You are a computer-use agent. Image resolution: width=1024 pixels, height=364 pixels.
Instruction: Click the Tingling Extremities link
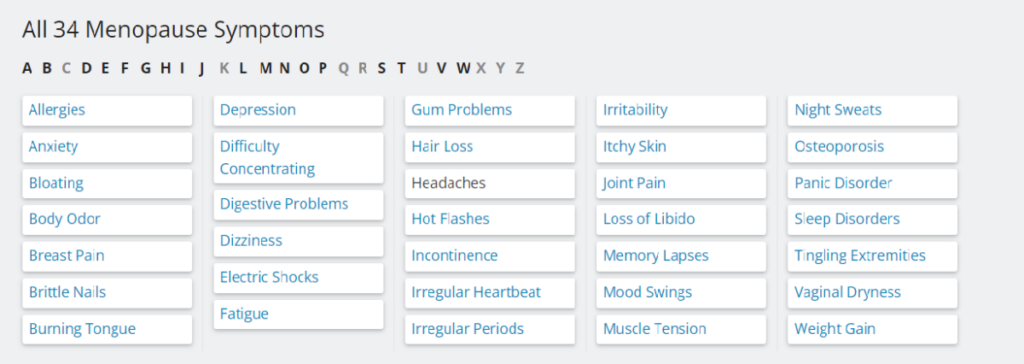point(872,256)
